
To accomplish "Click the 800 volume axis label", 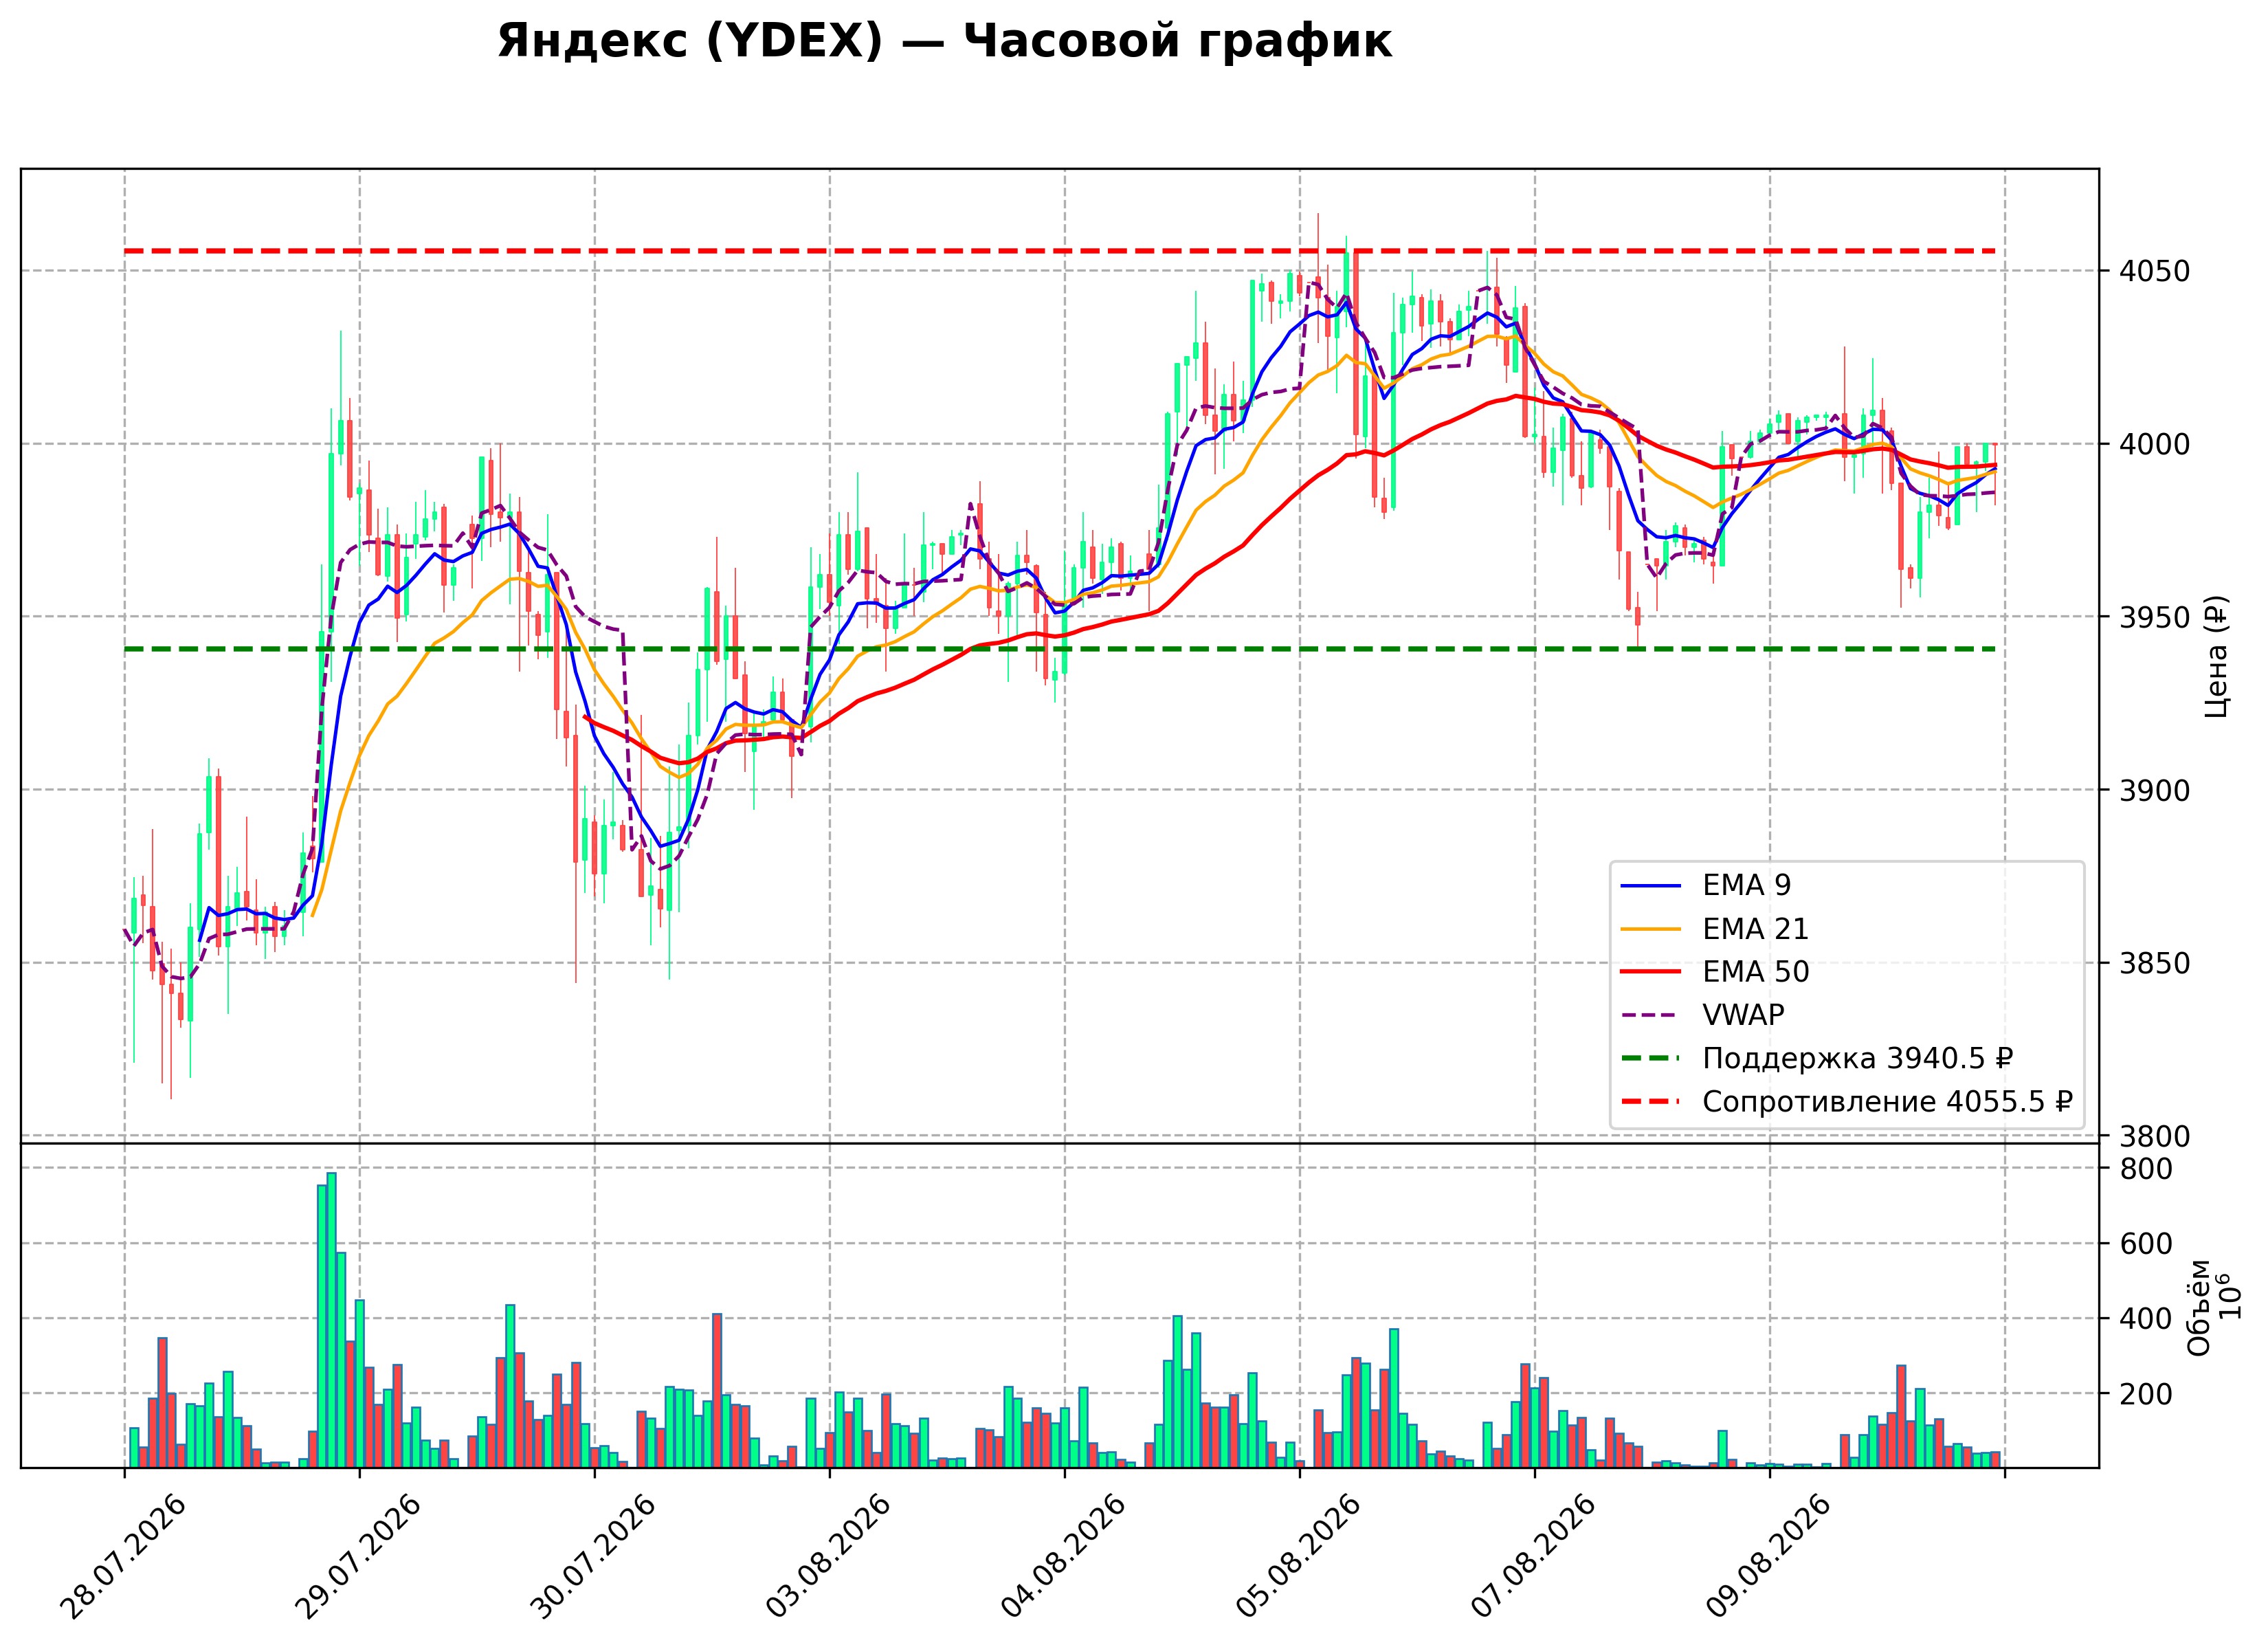I will tap(2146, 1169).
